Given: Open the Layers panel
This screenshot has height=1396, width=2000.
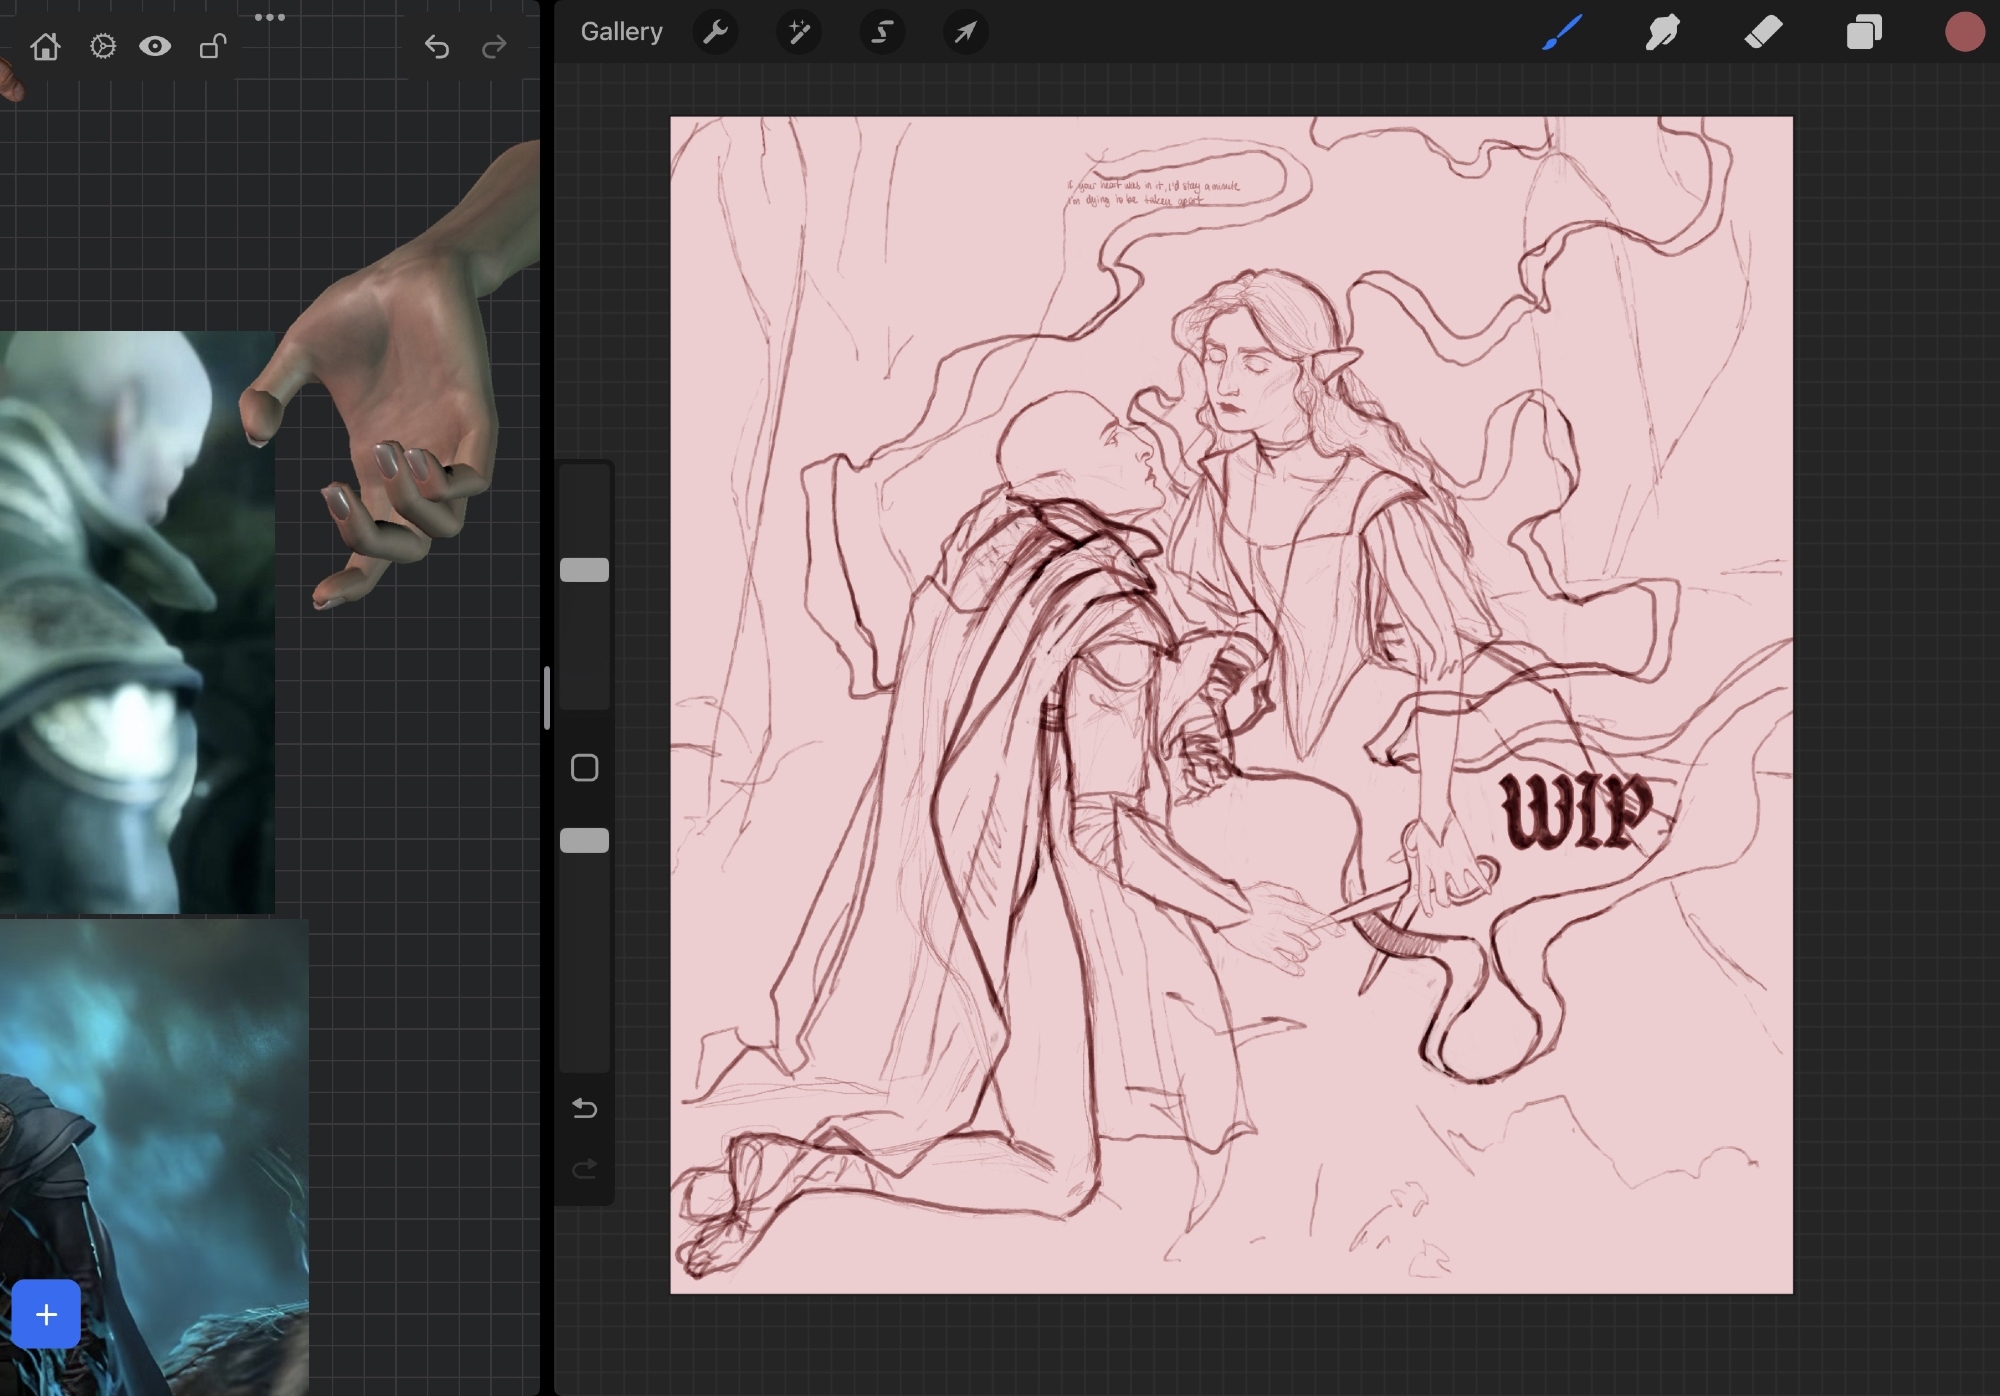Looking at the screenshot, I should tap(1864, 32).
